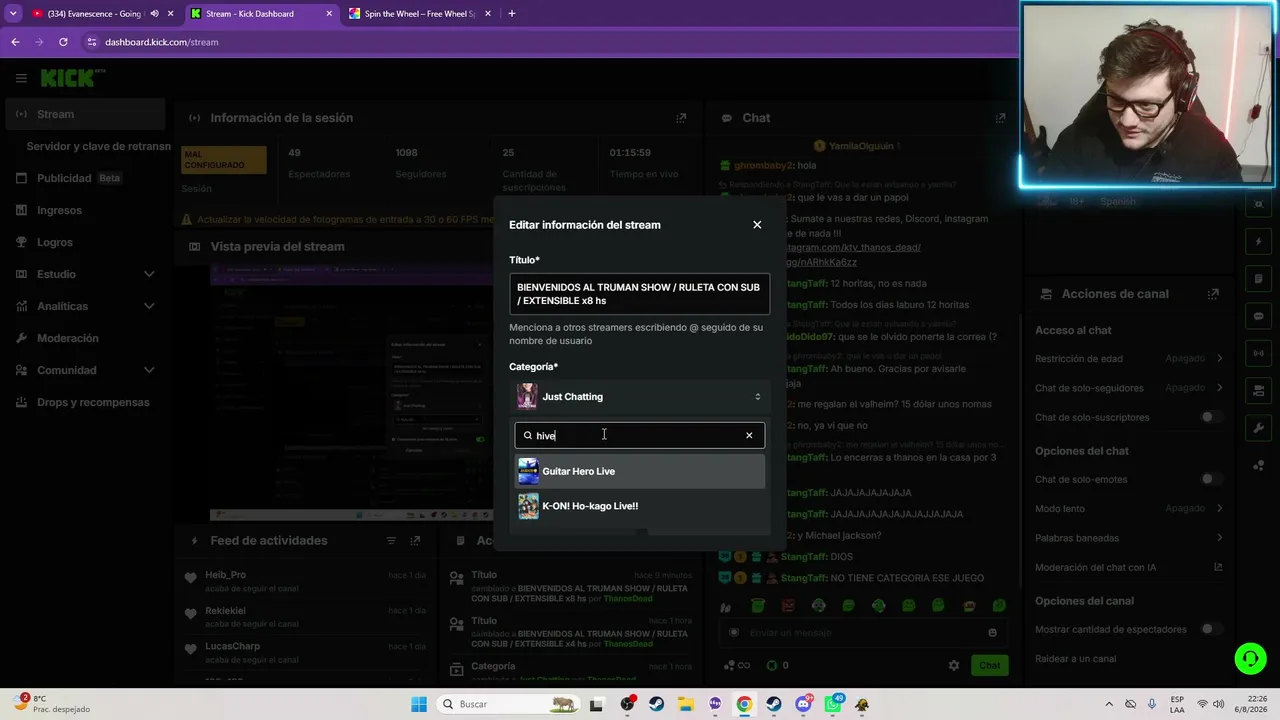Viewport: 1280px width, 720px height.
Task: Send message with the green Chat button
Action: (x=989, y=665)
